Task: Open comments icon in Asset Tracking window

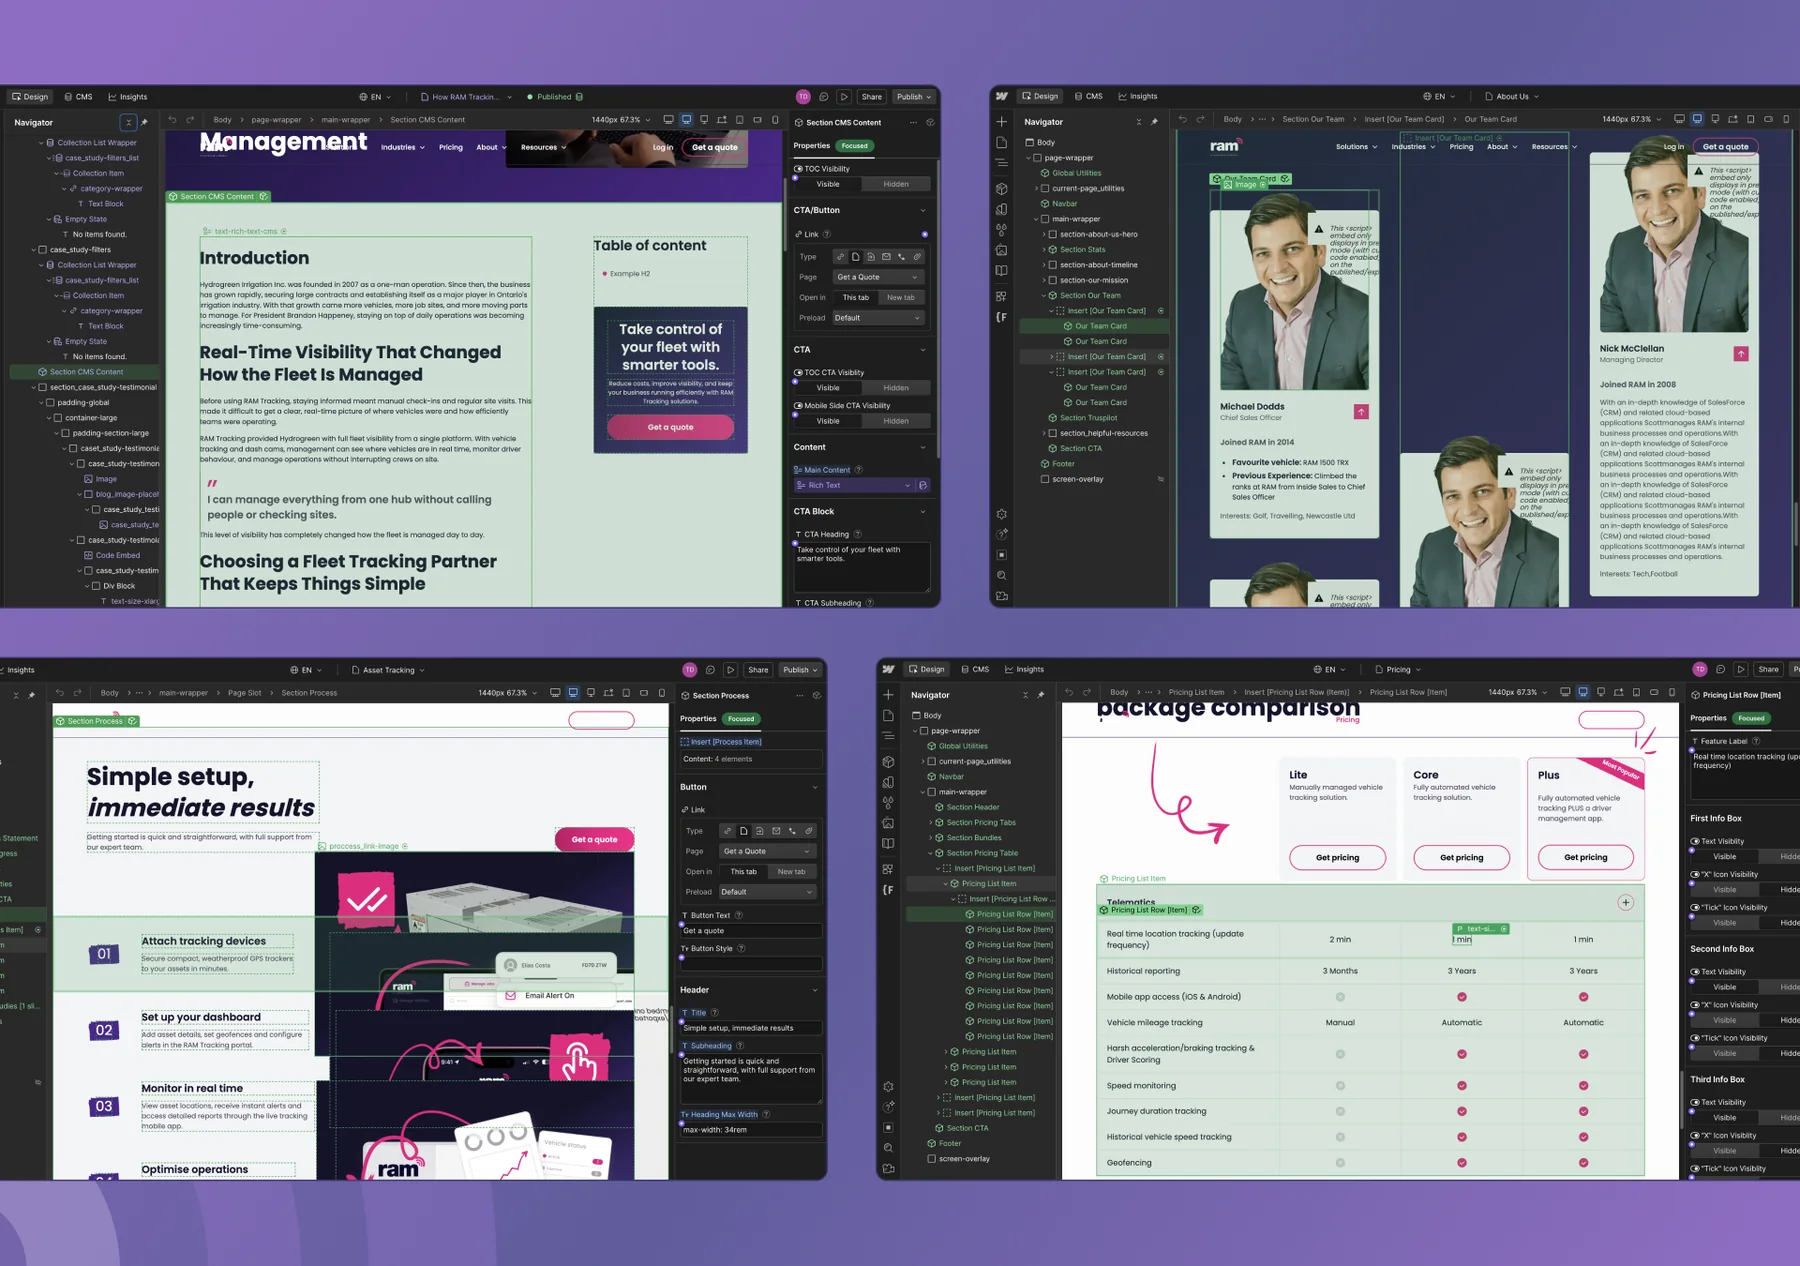Action: (x=710, y=670)
